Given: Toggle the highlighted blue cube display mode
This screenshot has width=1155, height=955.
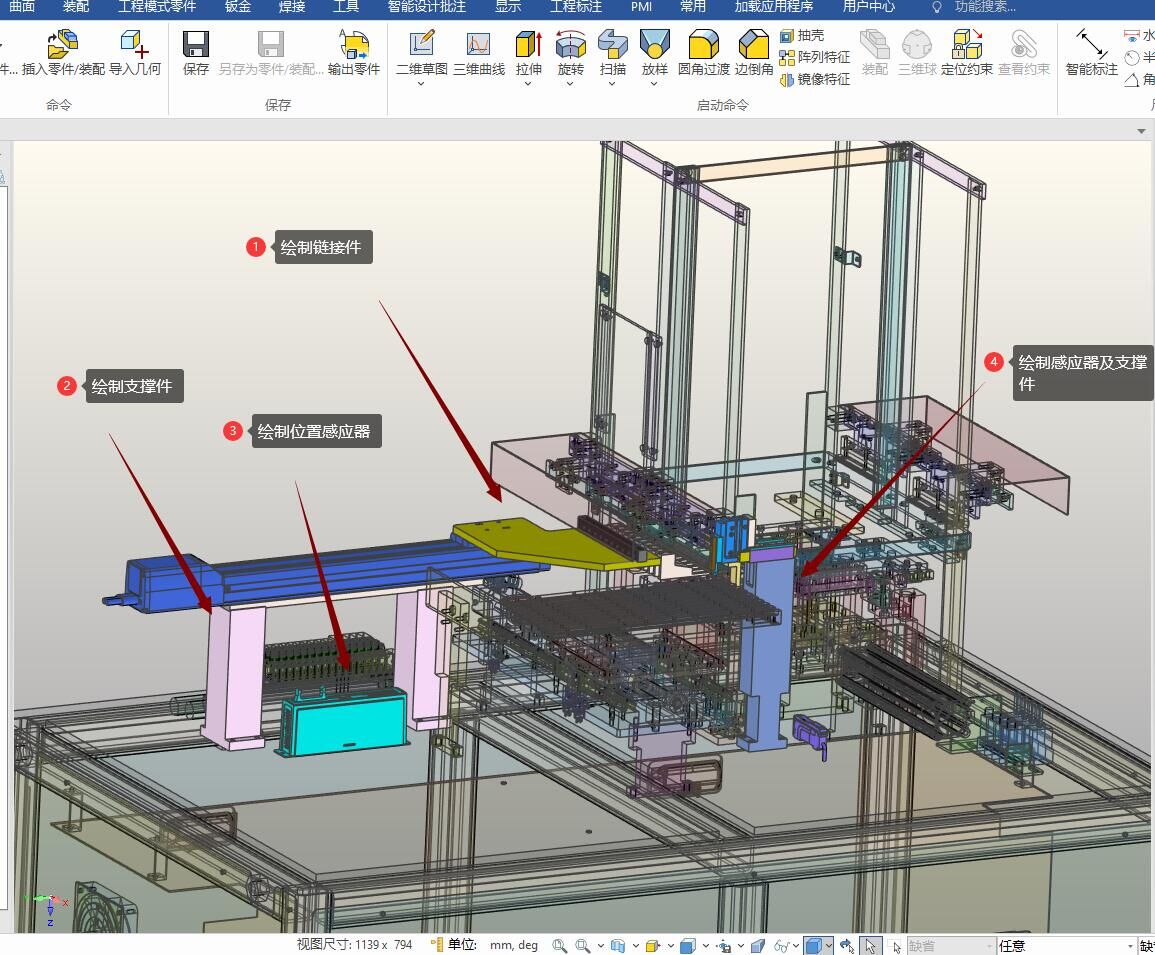Looking at the screenshot, I should (x=813, y=945).
